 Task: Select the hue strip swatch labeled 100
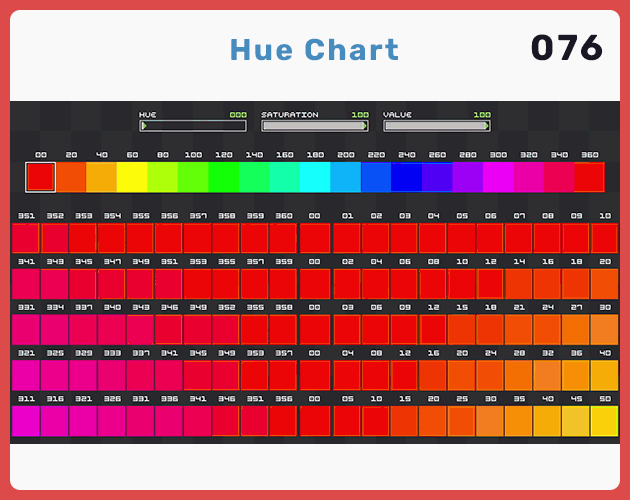click(x=193, y=177)
